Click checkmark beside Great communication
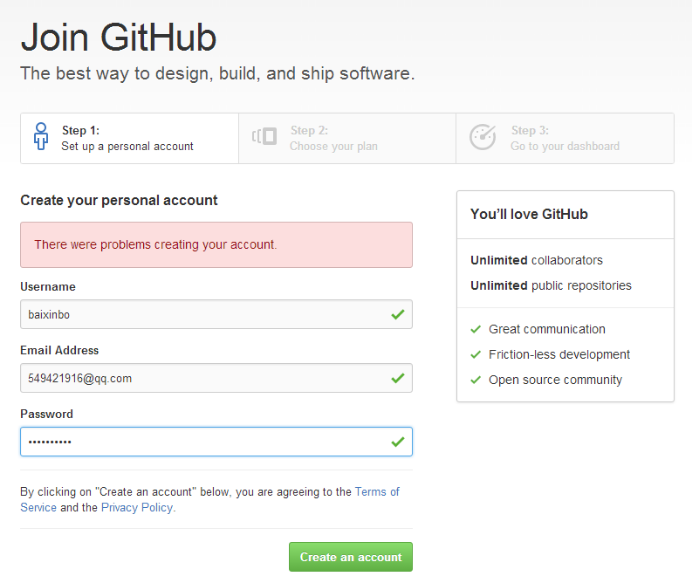This screenshot has height=575, width=692. click(x=475, y=329)
